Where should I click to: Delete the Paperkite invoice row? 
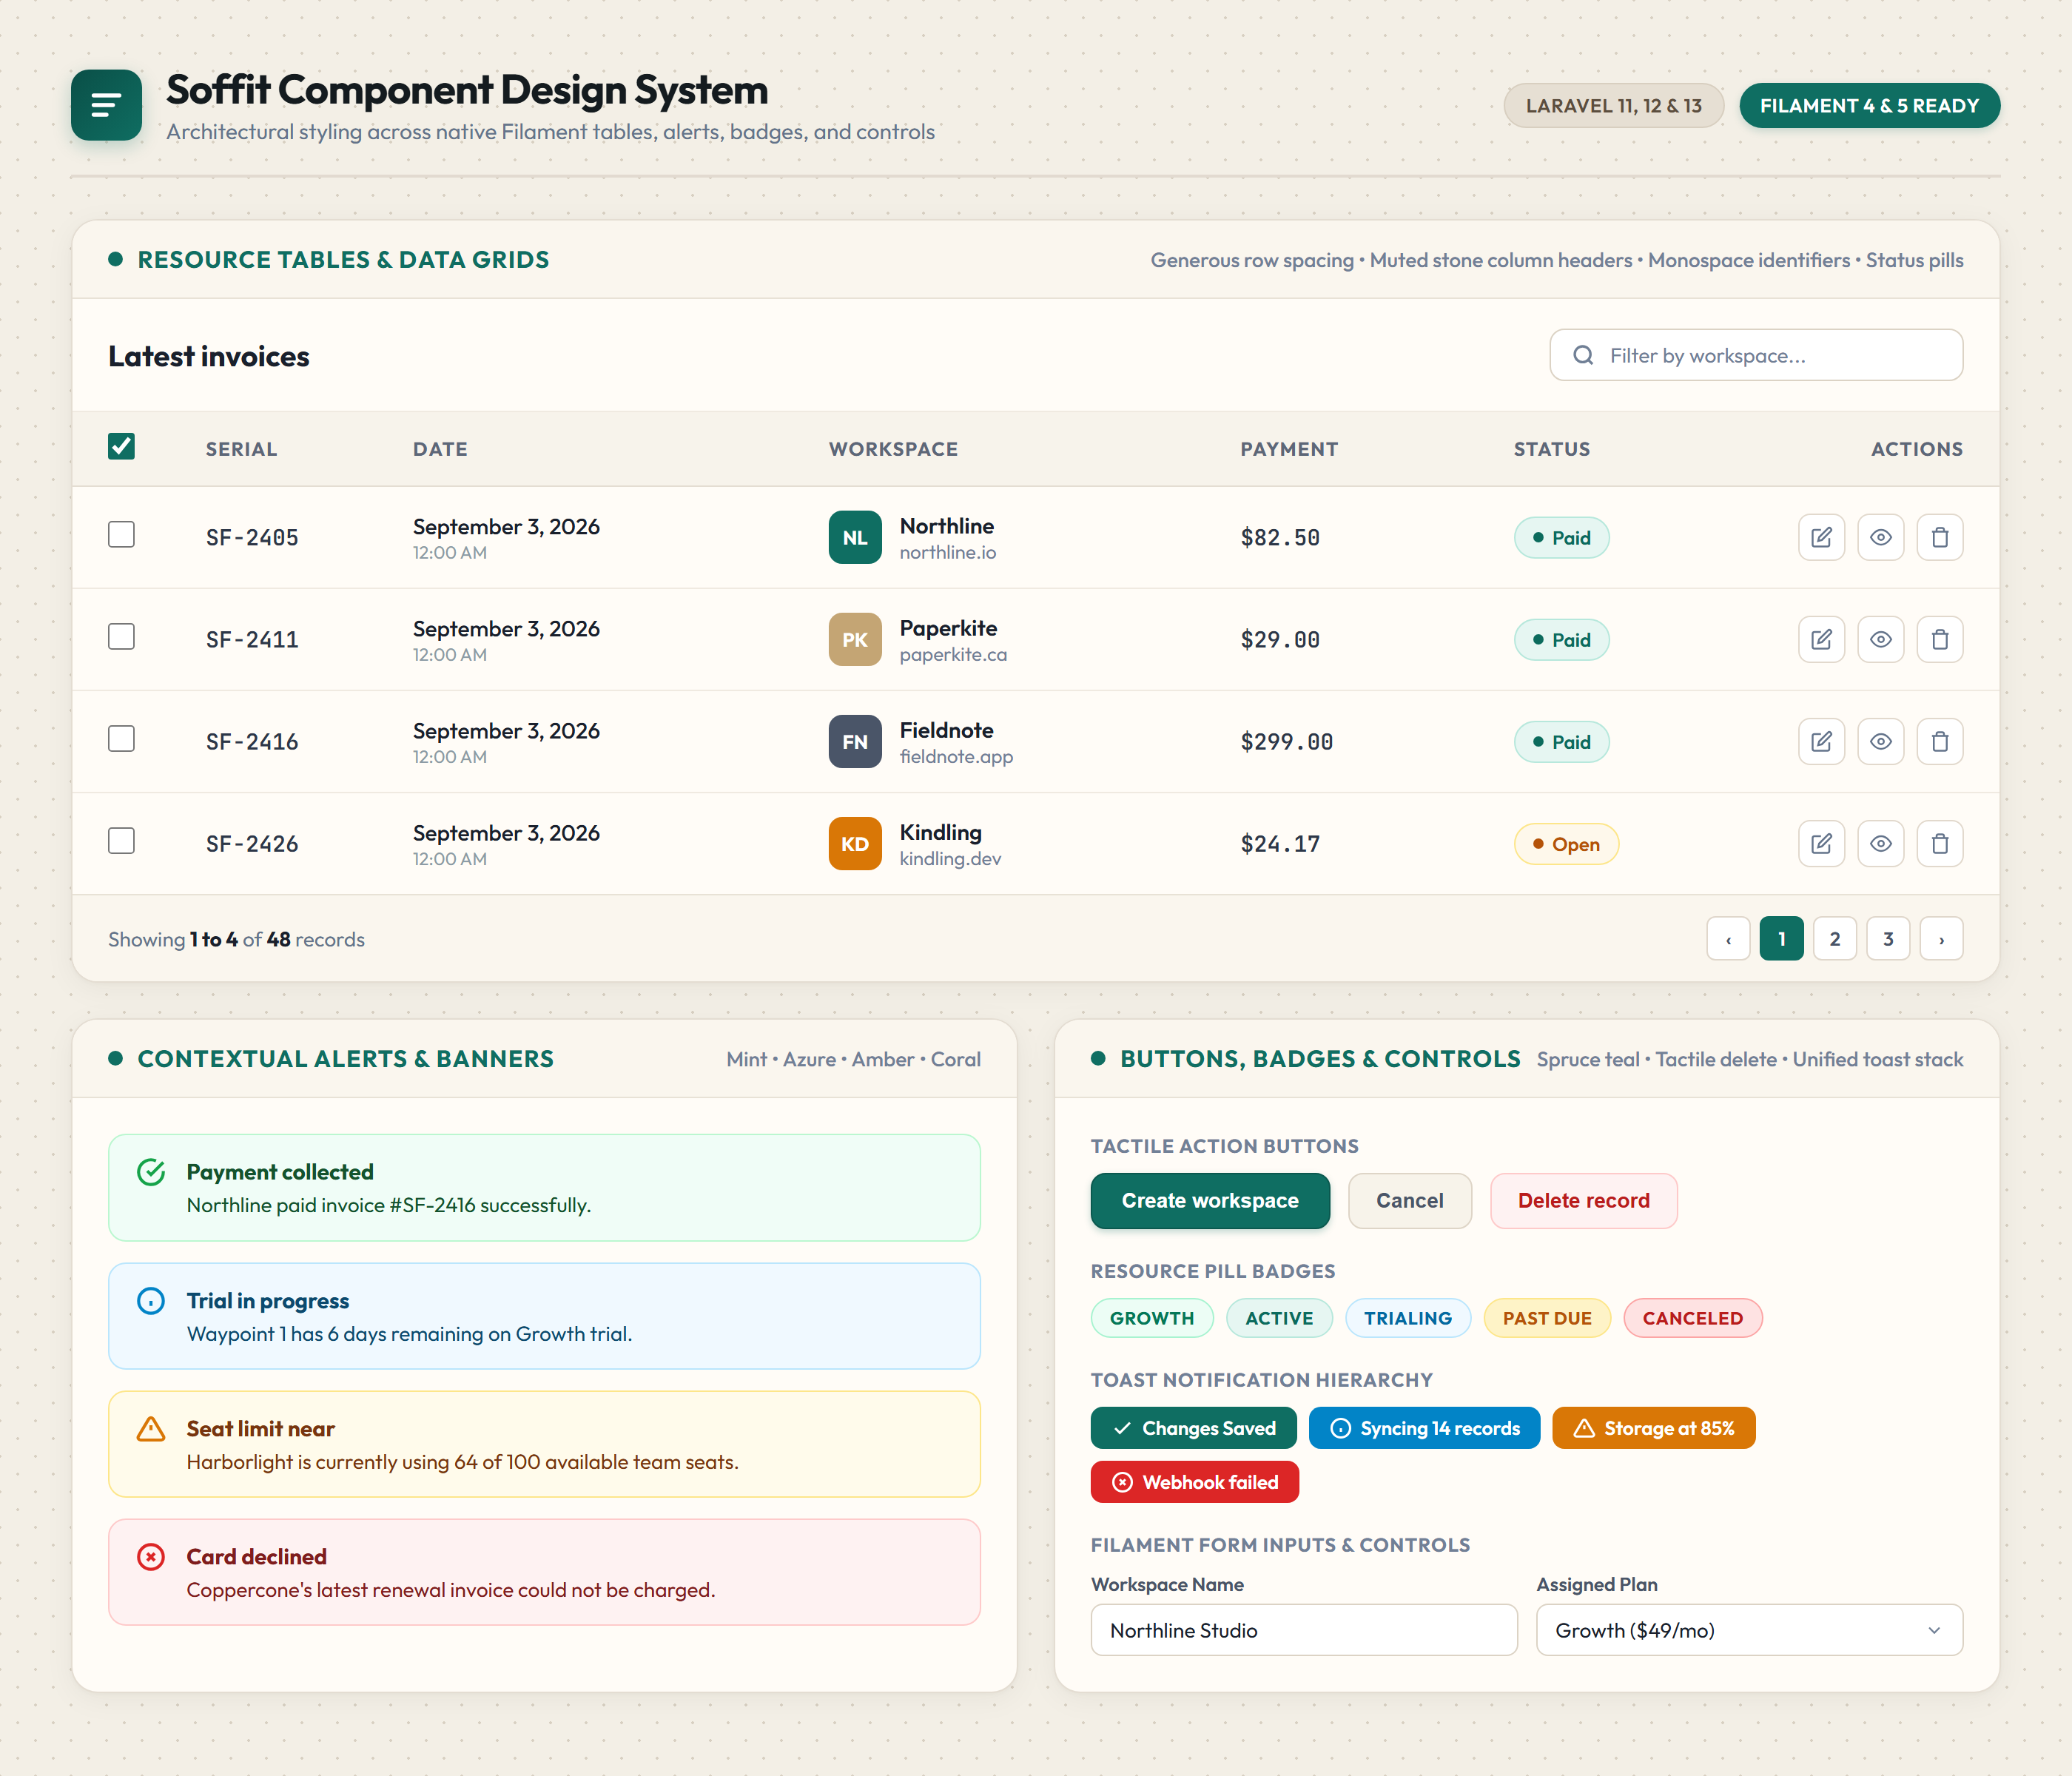(x=1939, y=640)
